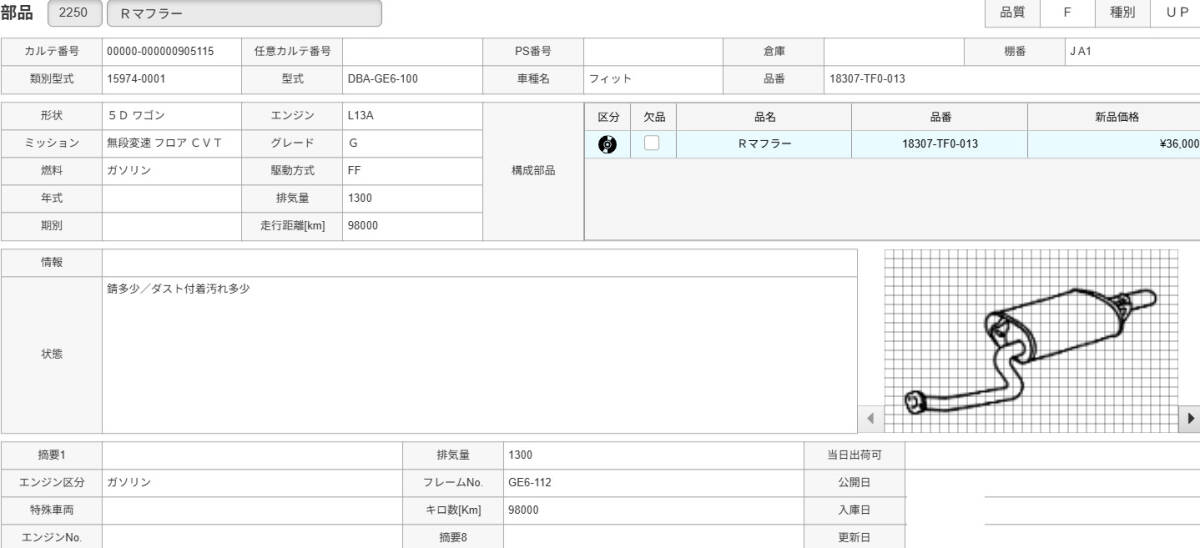The height and width of the screenshot is (548, 1200).
Task: Click the empty 特殊車両 field
Action: [x=252, y=510]
